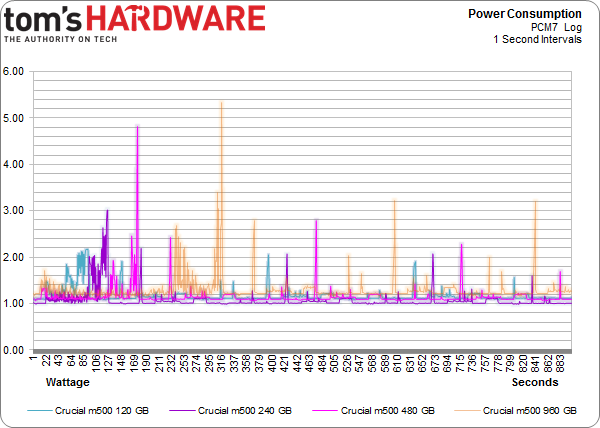
Task: Click the teal 120 GB legend line swatch
Action: (40, 411)
